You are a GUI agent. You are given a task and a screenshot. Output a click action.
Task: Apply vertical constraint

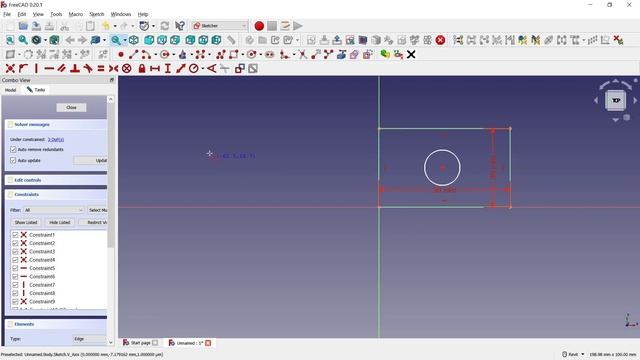(x=36, y=69)
